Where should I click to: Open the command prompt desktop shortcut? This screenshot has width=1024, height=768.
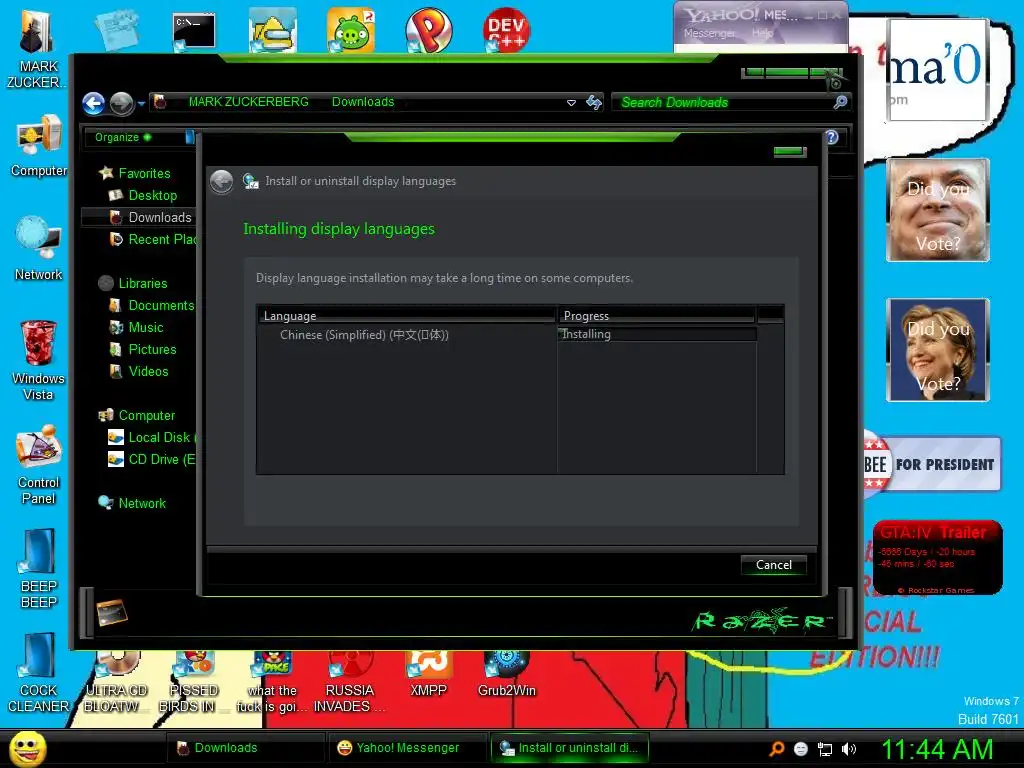(x=194, y=32)
